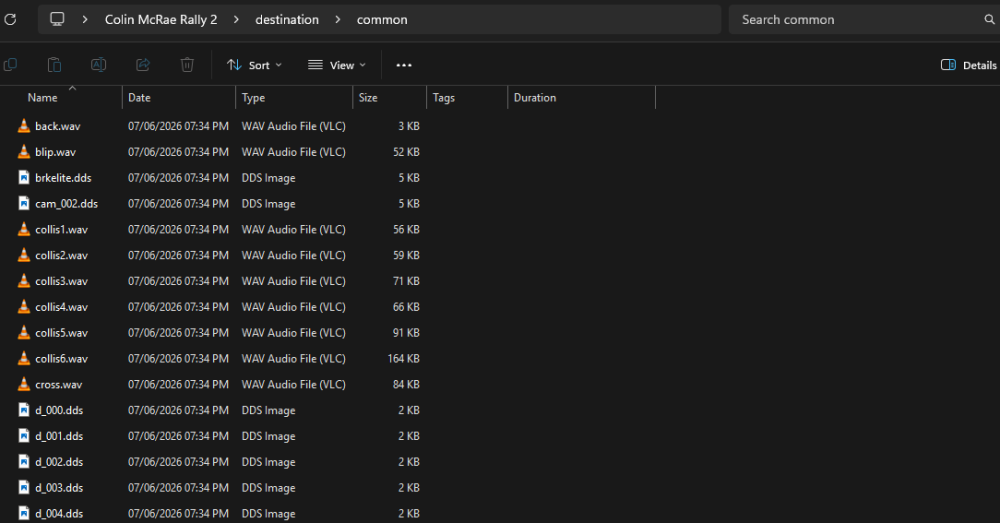The width and height of the screenshot is (1000, 523).
Task: Select the file name collis5.wav
Action: 61,333
